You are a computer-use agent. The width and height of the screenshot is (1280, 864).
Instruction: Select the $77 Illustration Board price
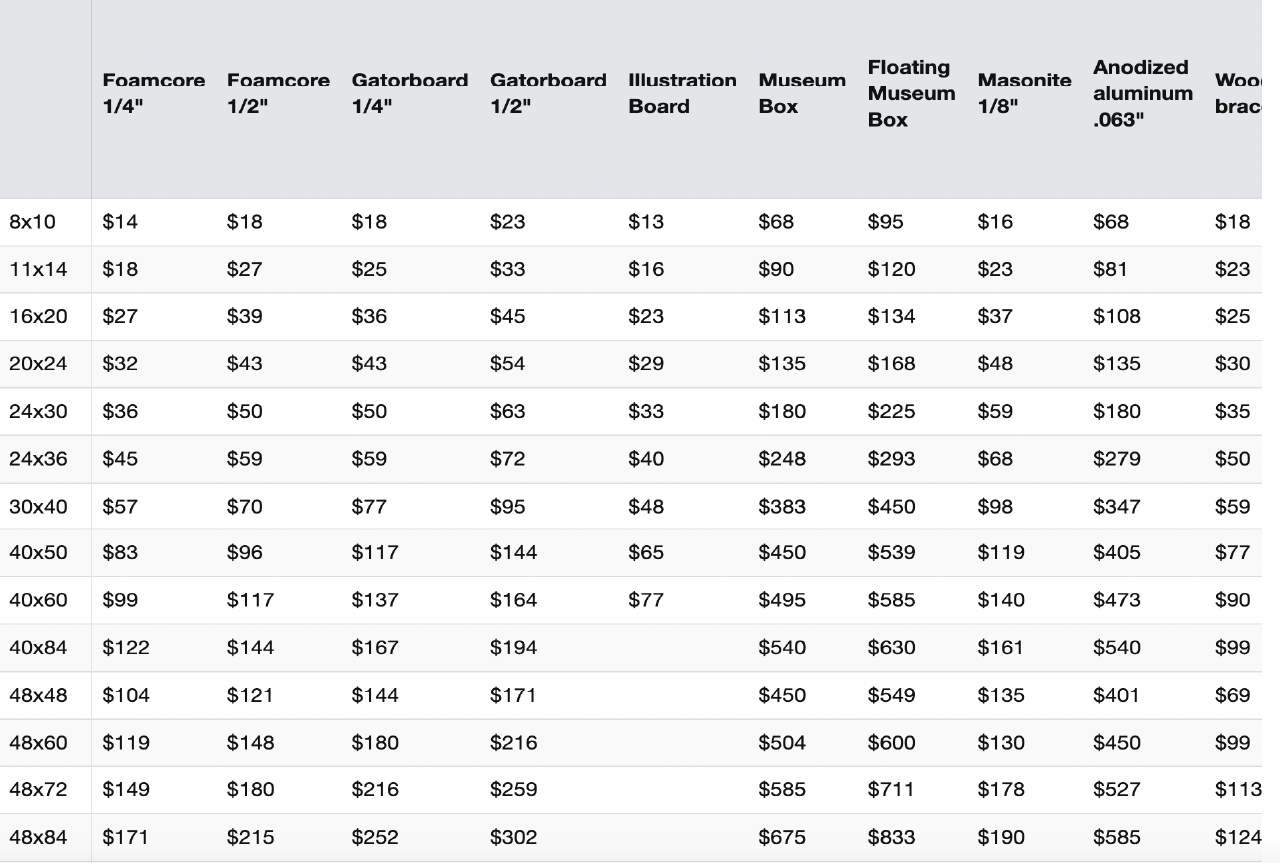(x=646, y=600)
